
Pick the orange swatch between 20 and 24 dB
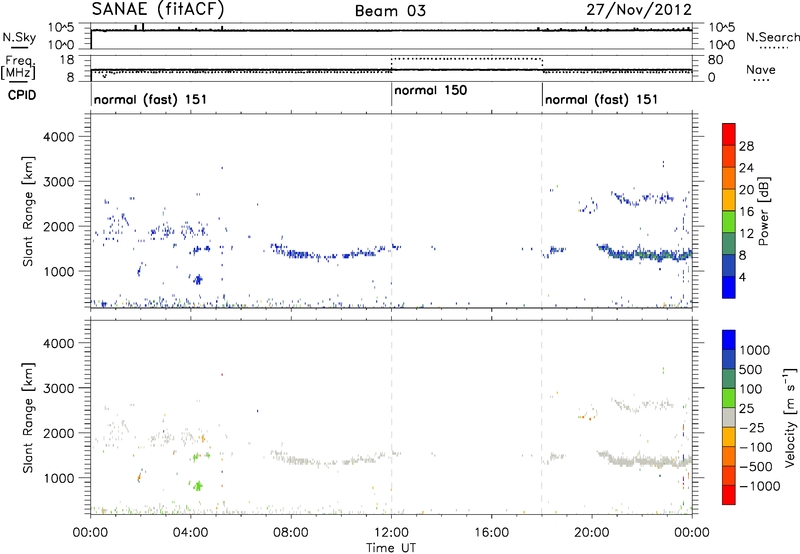pos(729,178)
